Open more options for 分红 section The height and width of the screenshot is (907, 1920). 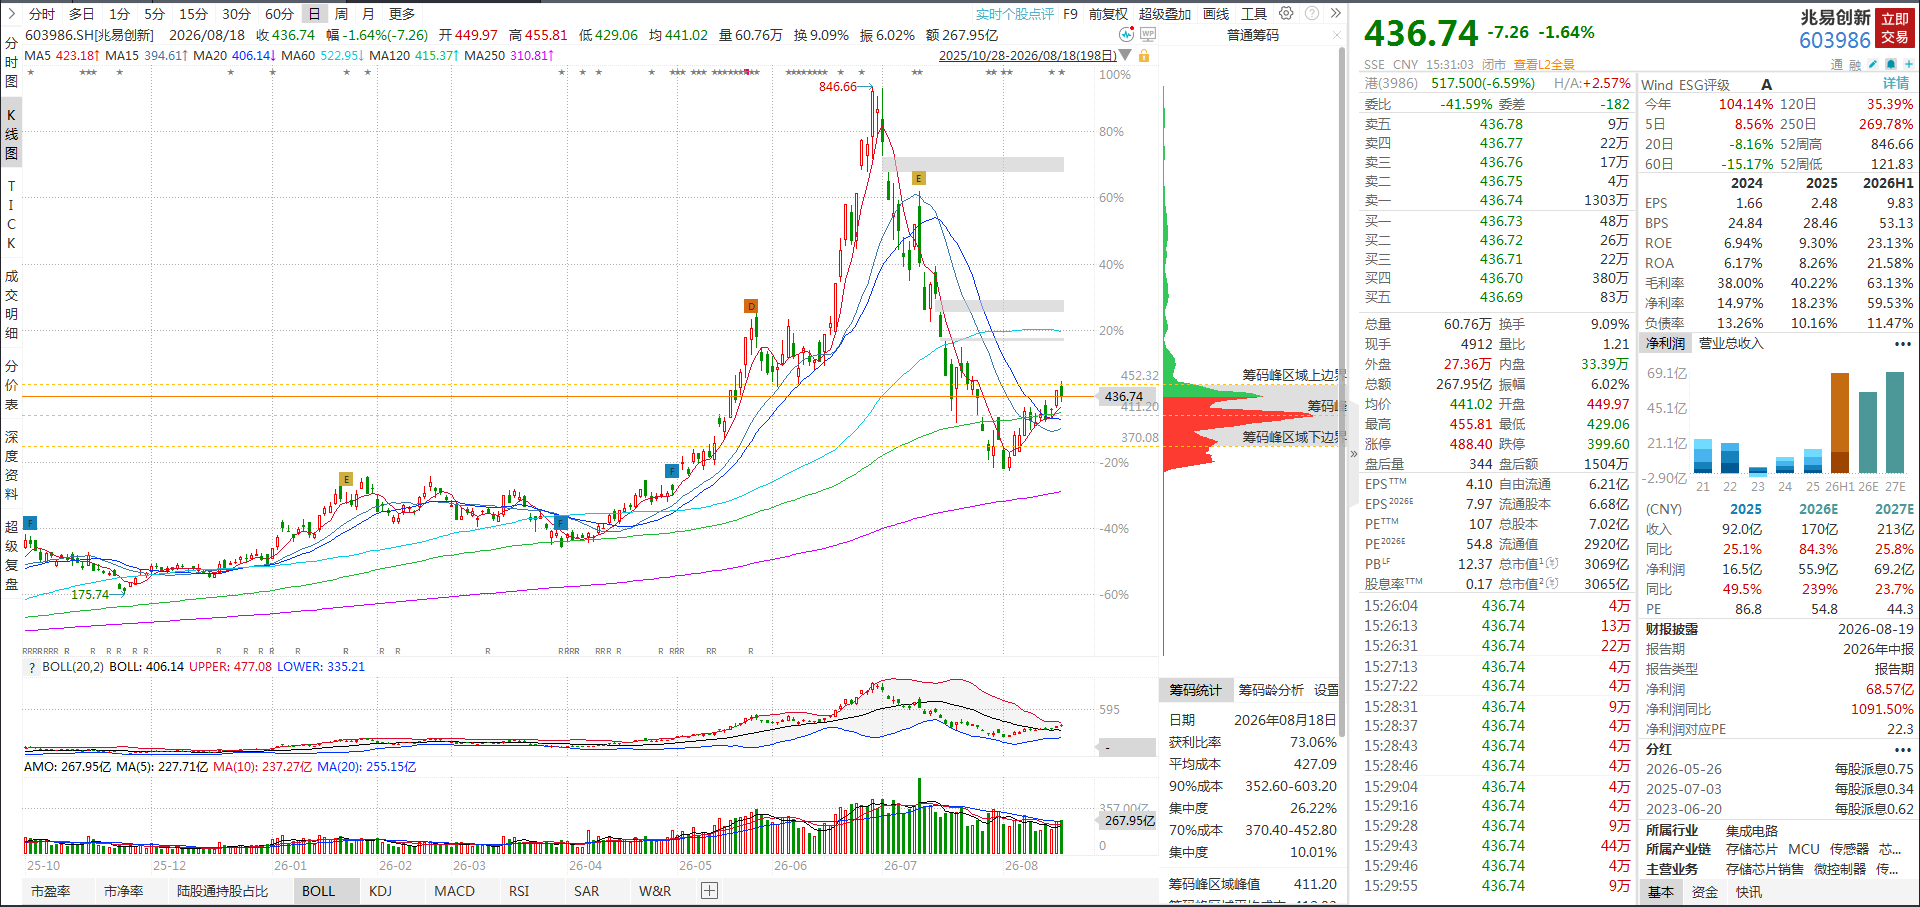tap(1902, 749)
